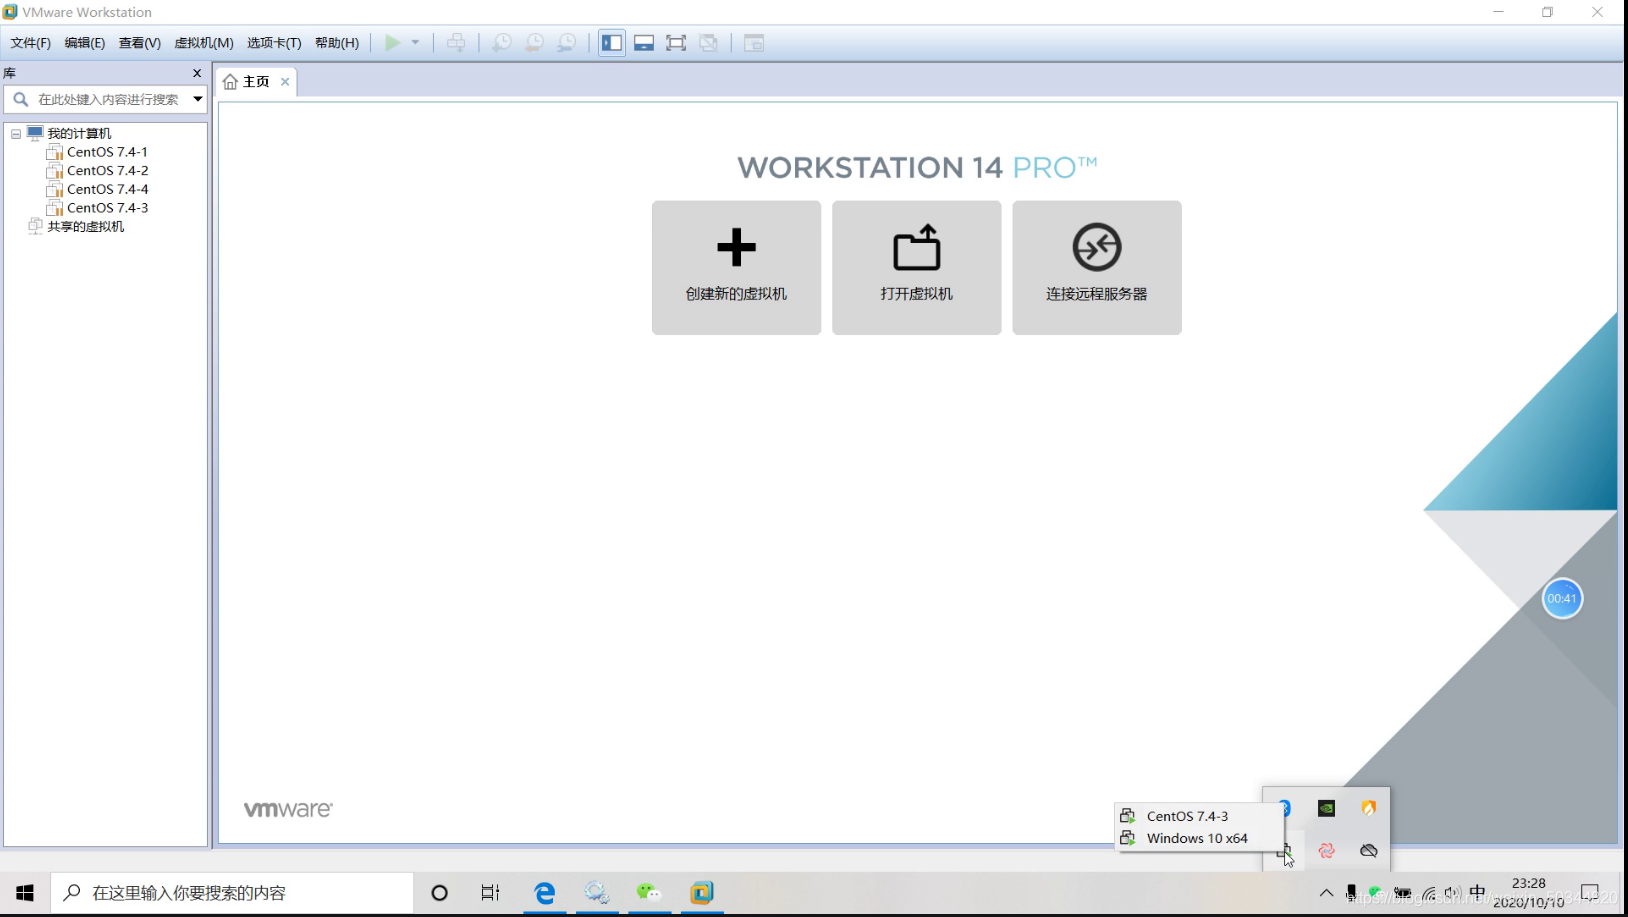The image size is (1628, 917).
Task: Click the Wi-Fi network tray icon
Action: pos(1429,893)
